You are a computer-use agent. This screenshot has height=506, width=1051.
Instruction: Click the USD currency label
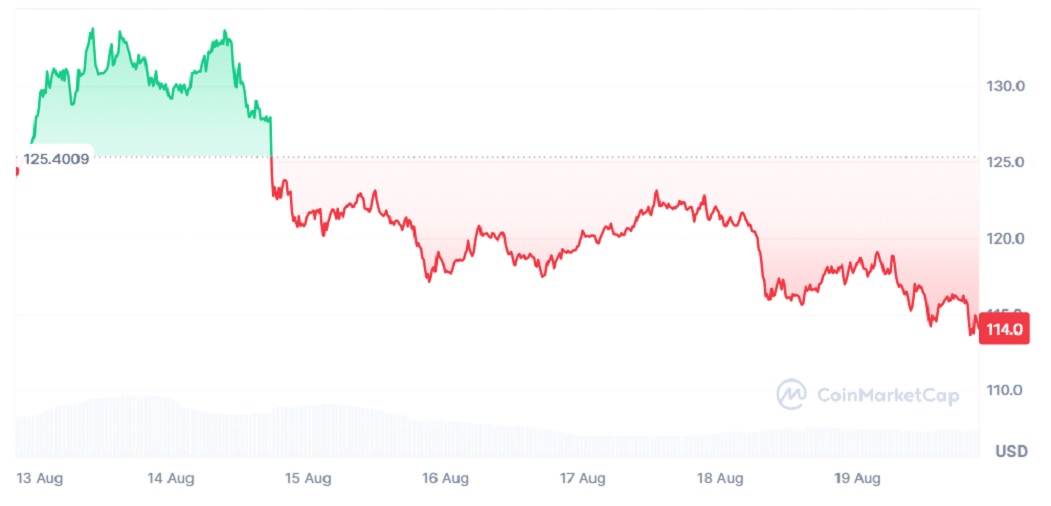point(1011,451)
